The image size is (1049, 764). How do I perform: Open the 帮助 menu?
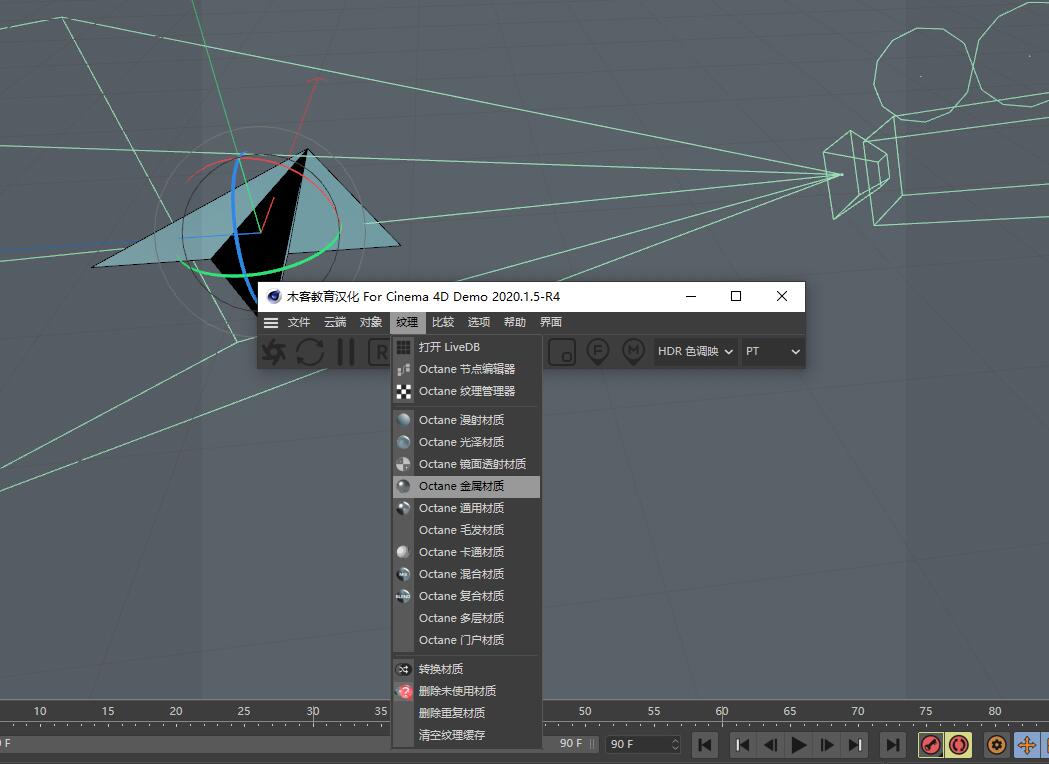515,322
